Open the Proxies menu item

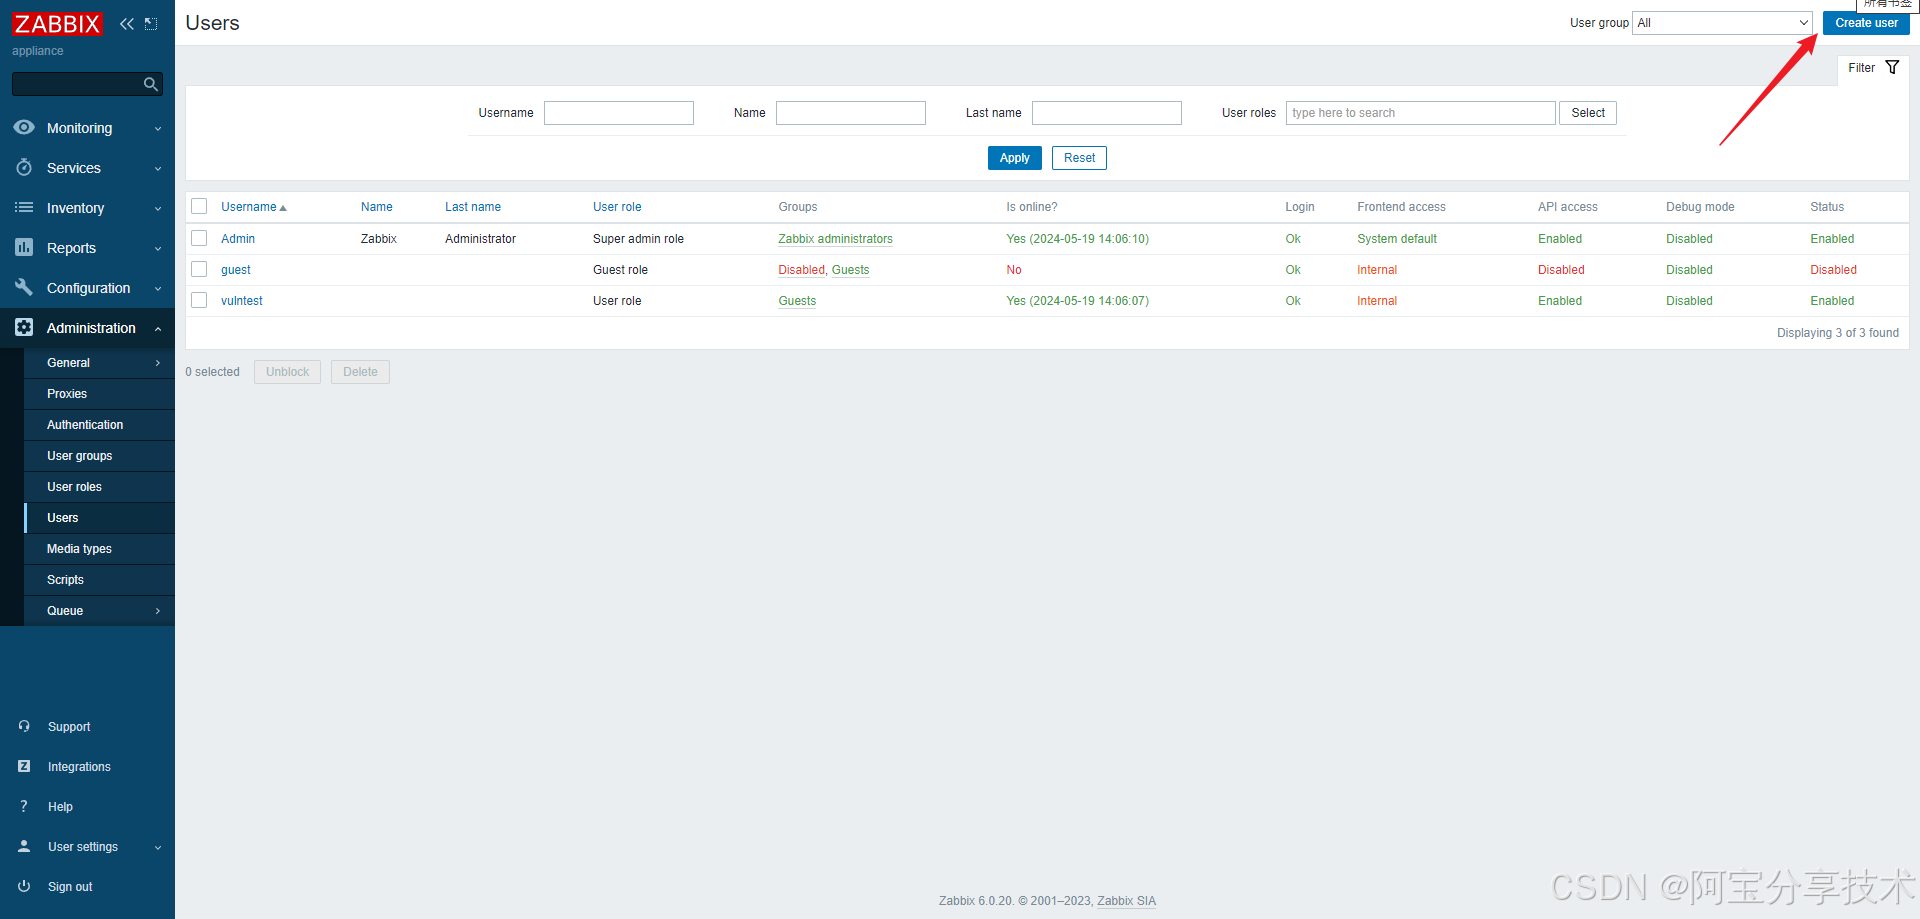99,394
